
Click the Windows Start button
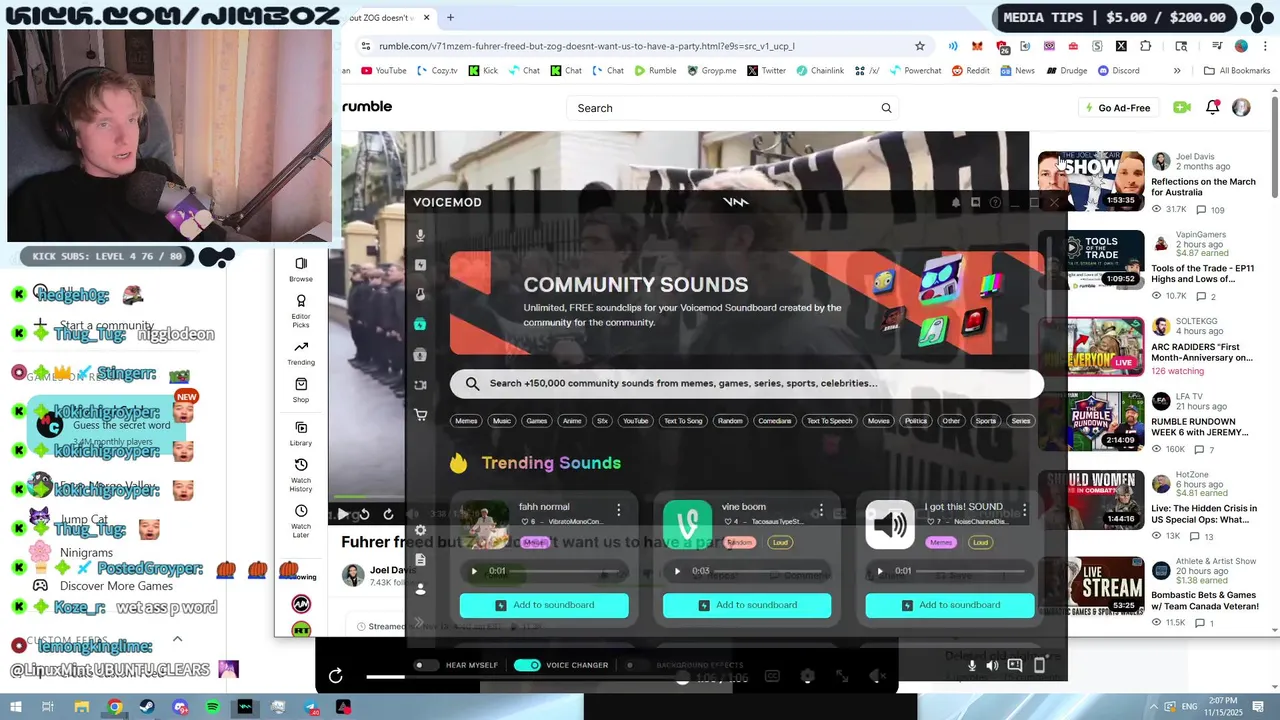tap(15, 707)
